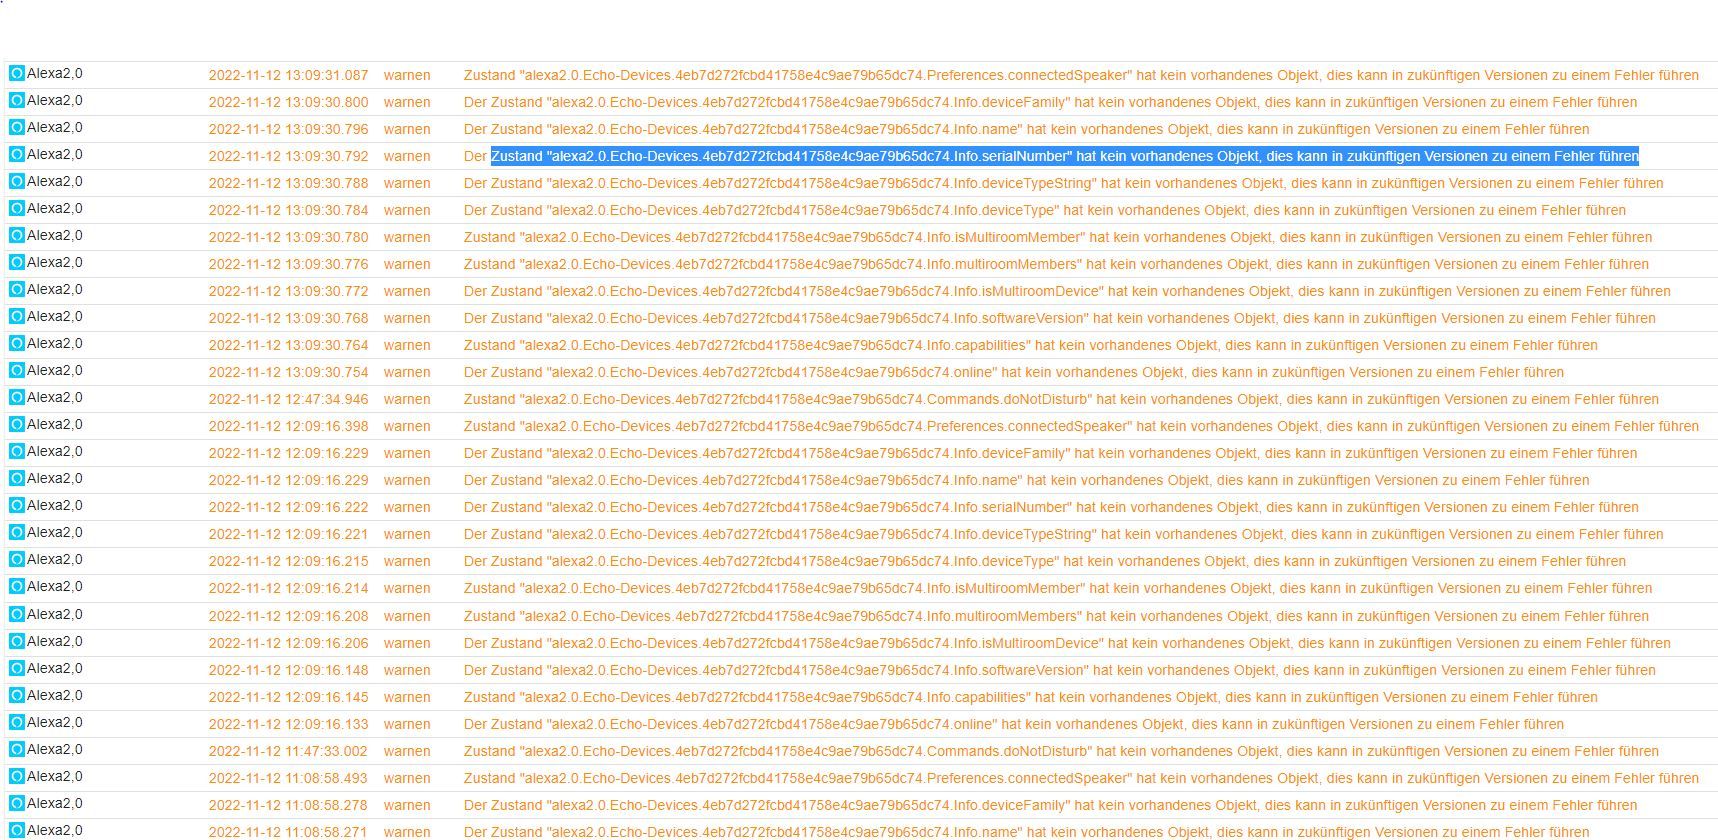
Task: Click the adapter icon of the 12:09:16.148 entry
Action: pos(17,668)
